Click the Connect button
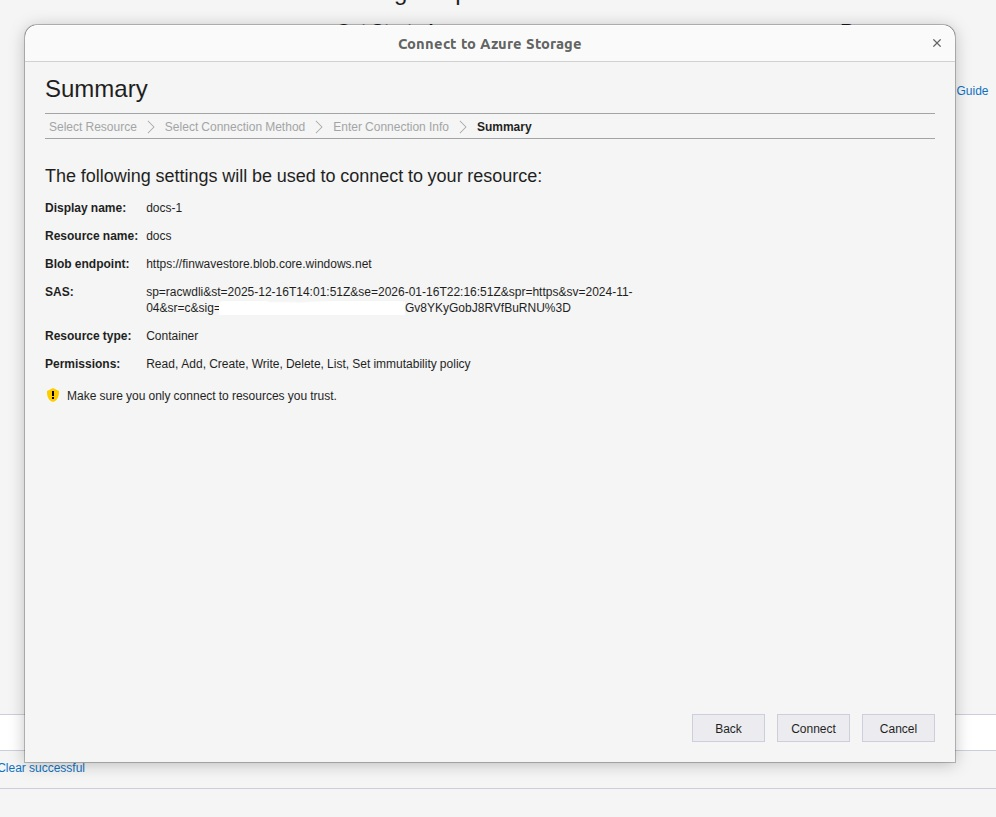 click(x=813, y=728)
